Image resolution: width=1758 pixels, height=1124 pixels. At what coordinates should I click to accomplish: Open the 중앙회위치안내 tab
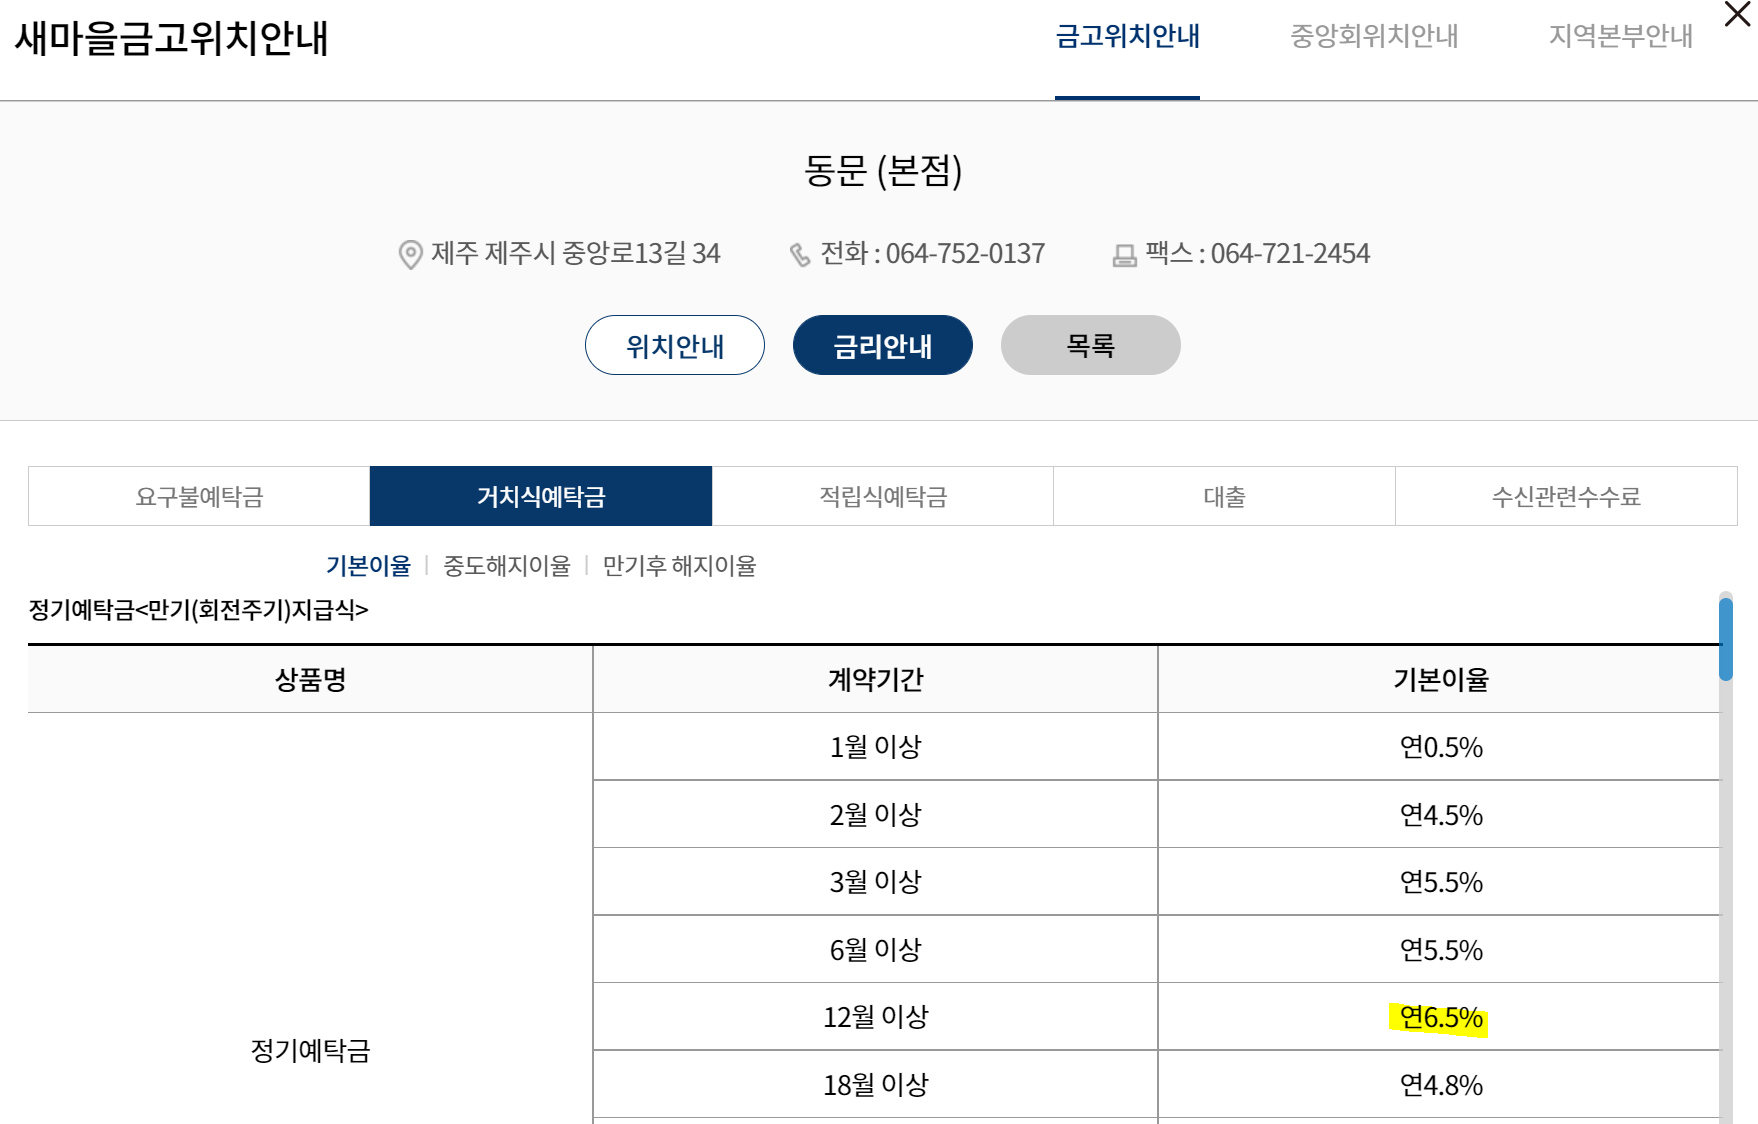pos(1374,36)
